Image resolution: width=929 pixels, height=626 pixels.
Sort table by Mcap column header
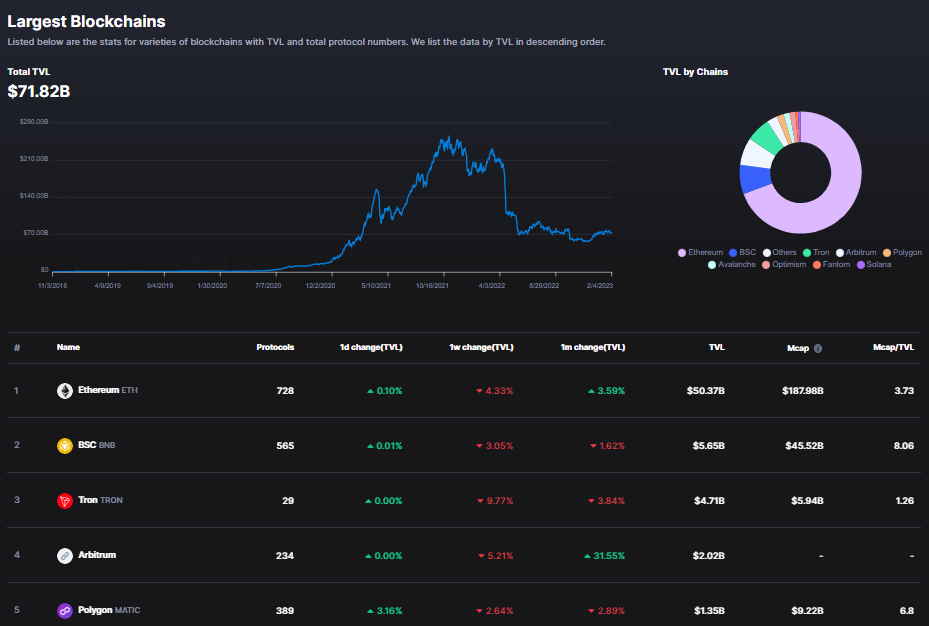pos(797,348)
